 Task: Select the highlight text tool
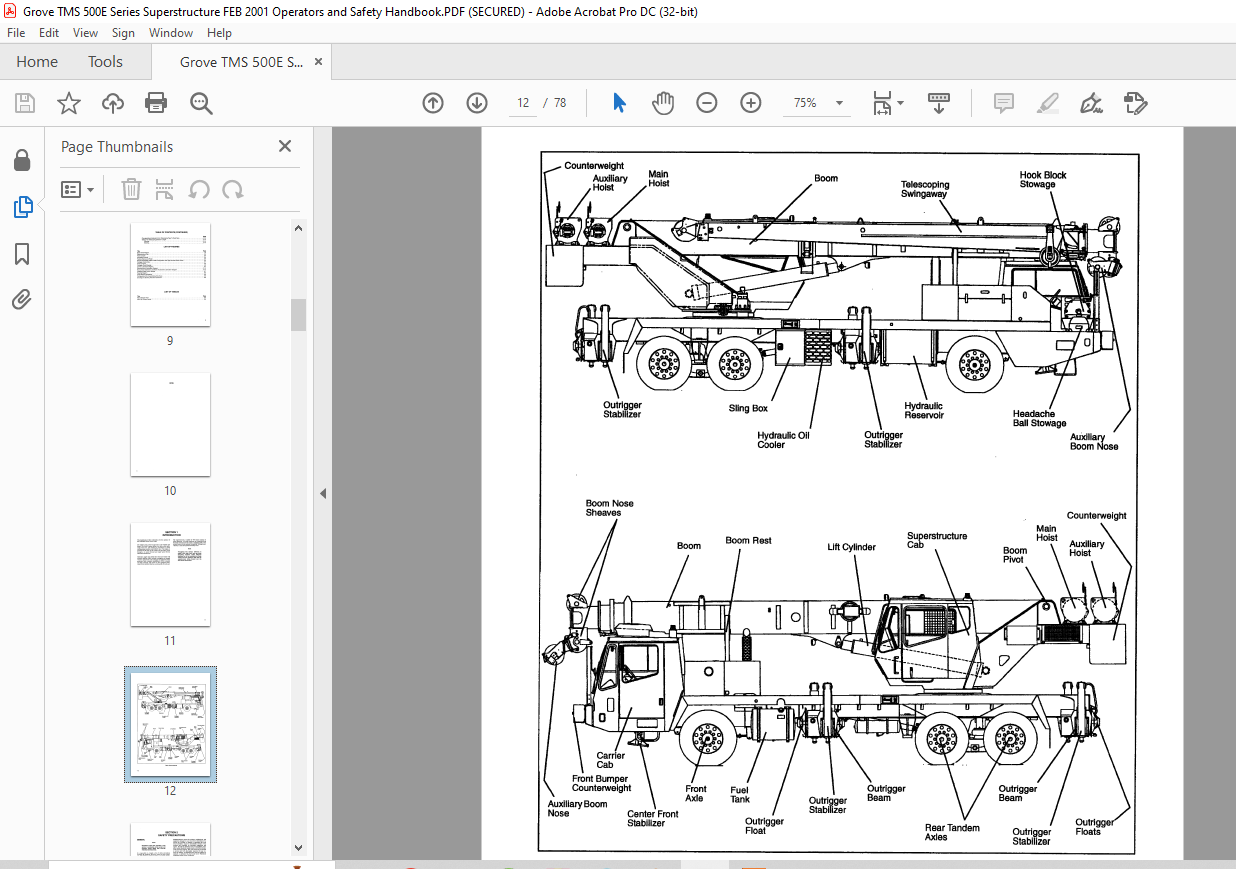tap(1047, 103)
